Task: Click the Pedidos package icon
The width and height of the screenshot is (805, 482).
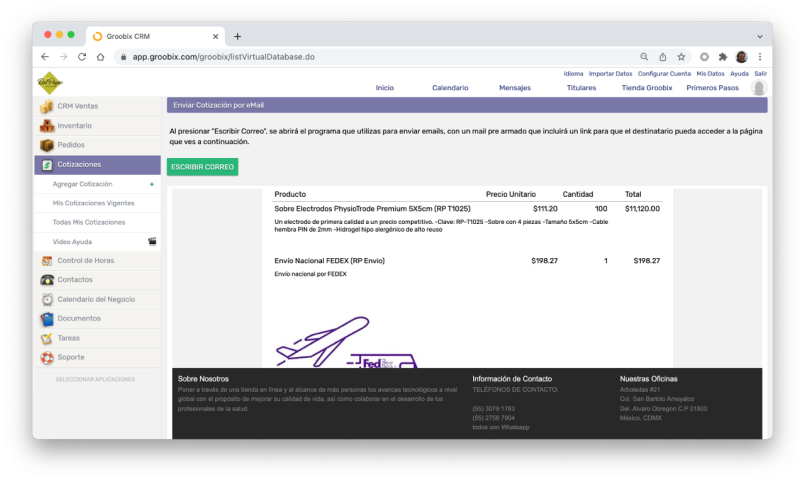Action: [47, 145]
